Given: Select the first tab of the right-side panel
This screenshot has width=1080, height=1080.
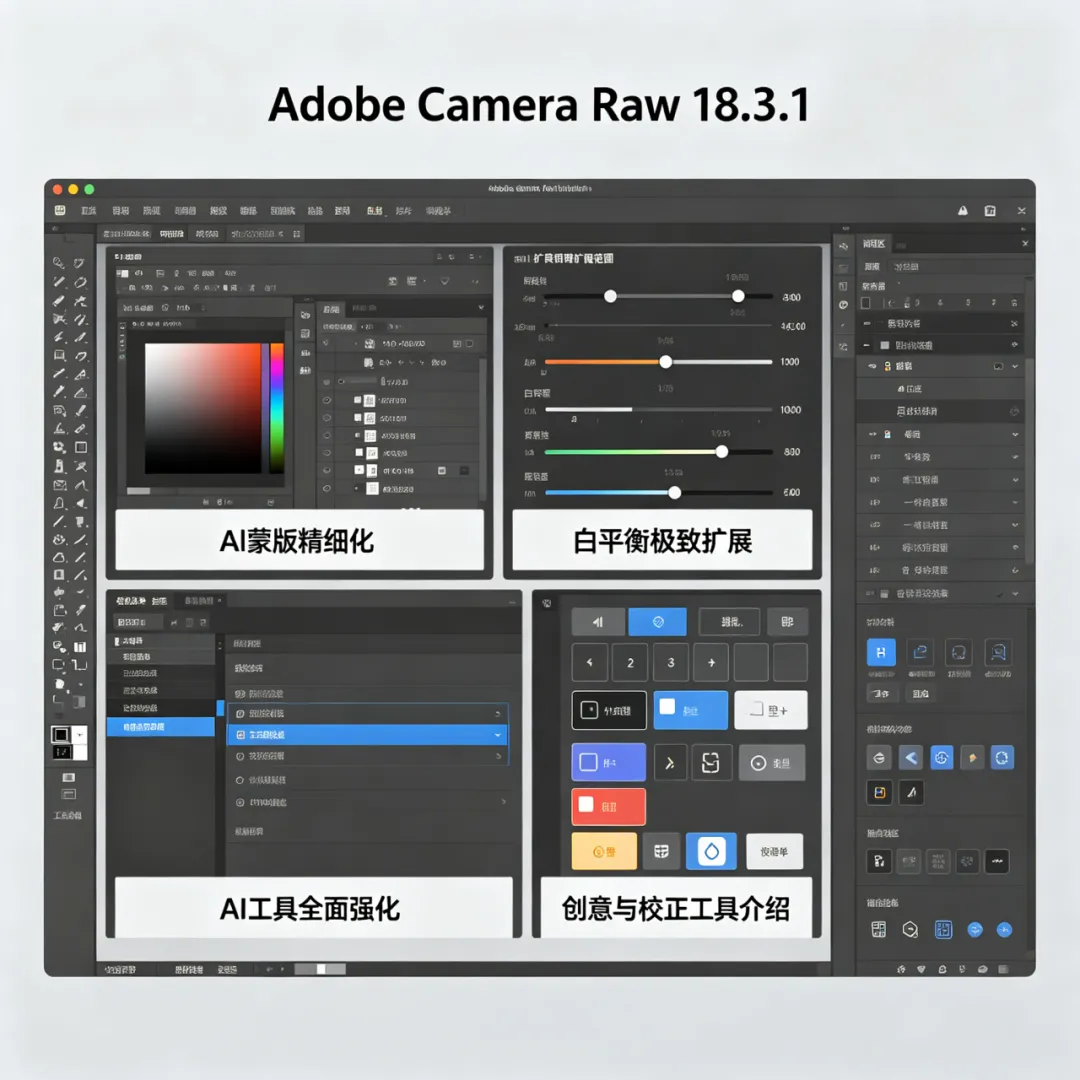Looking at the screenshot, I should tap(873, 244).
